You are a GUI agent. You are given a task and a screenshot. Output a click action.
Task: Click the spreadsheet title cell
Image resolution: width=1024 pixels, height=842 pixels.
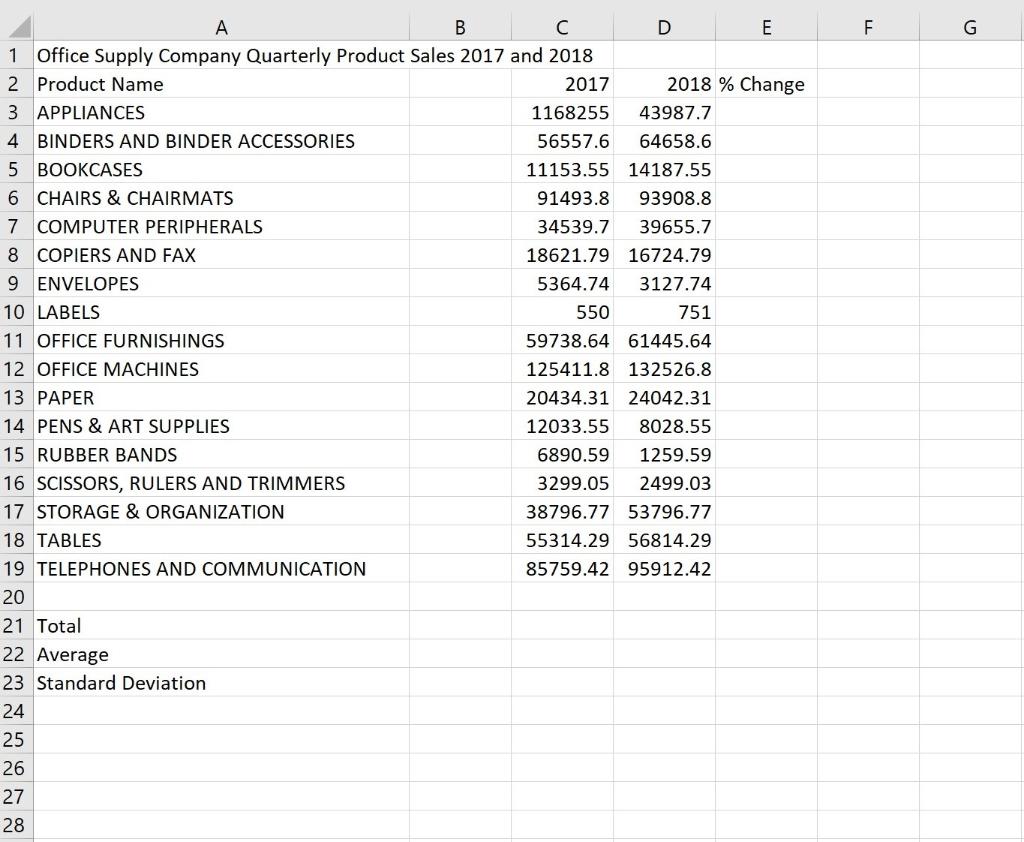[x=221, y=56]
